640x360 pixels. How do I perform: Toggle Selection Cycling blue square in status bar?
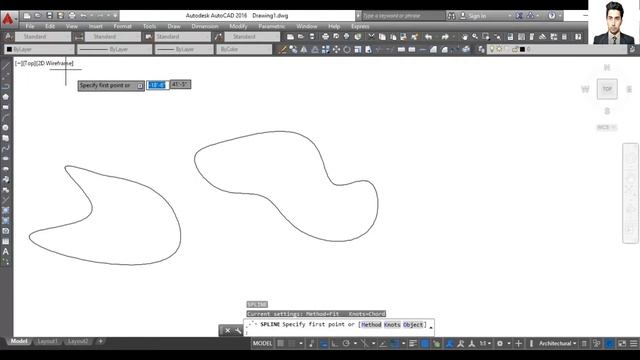[x=425, y=344]
